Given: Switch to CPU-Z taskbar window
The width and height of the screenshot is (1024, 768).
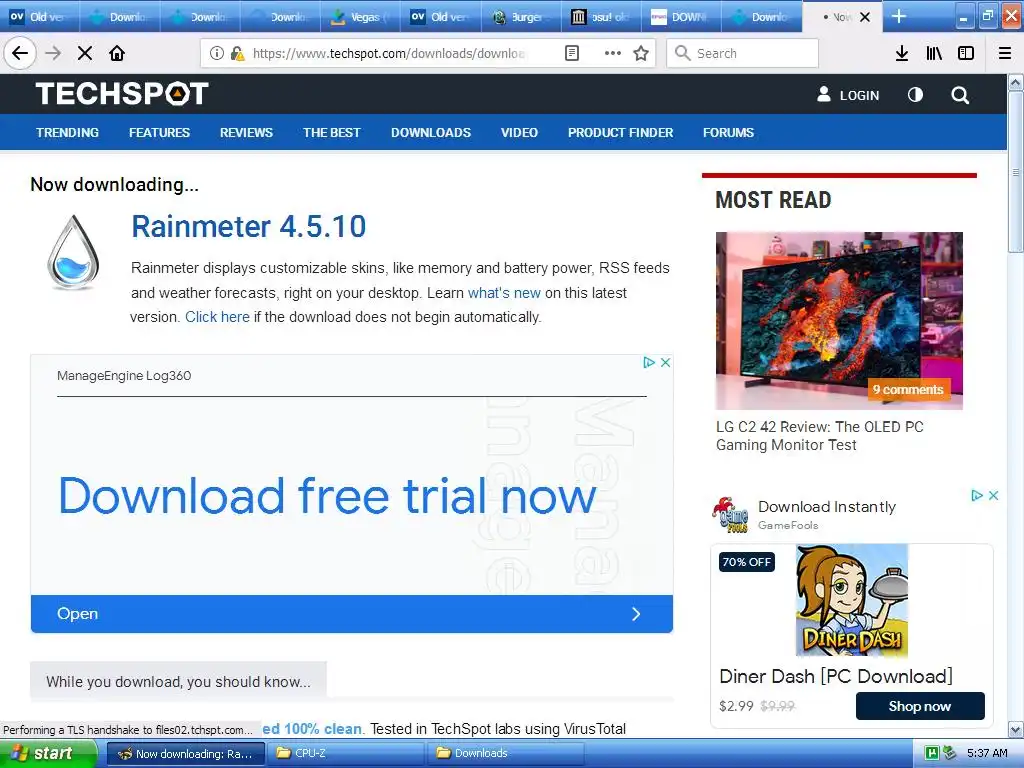Looking at the screenshot, I should coord(345,754).
